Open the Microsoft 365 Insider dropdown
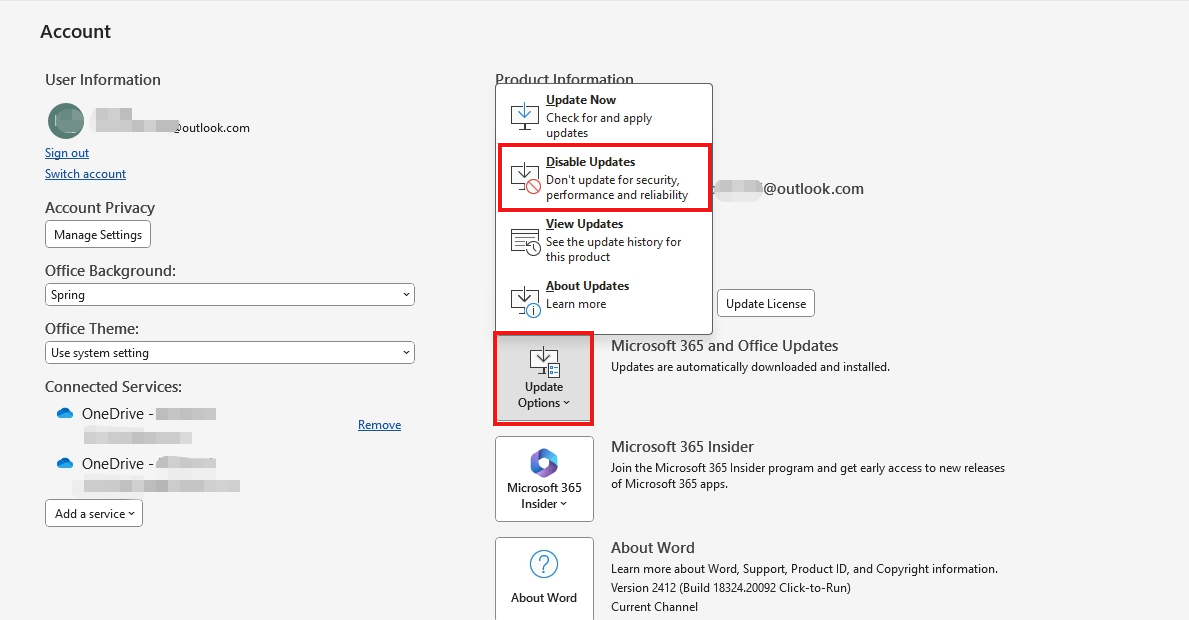This screenshot has height=620, width=1189. point(544,478)
